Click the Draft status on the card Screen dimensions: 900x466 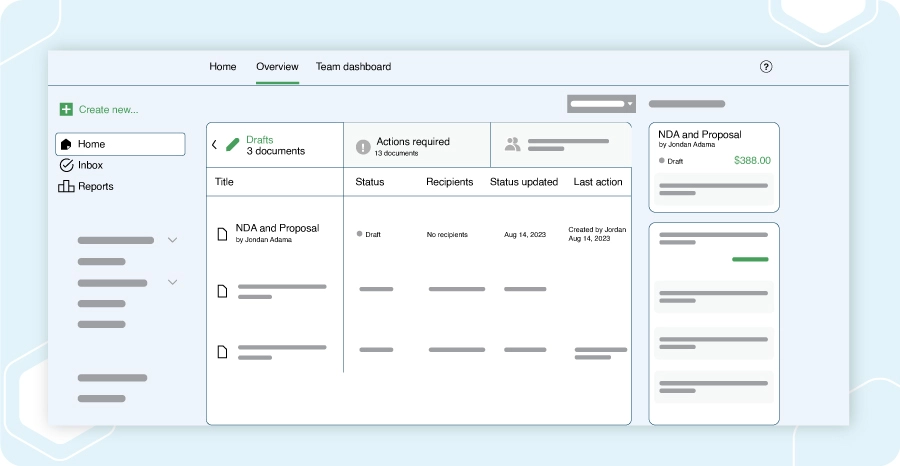(x=671, y=161)
